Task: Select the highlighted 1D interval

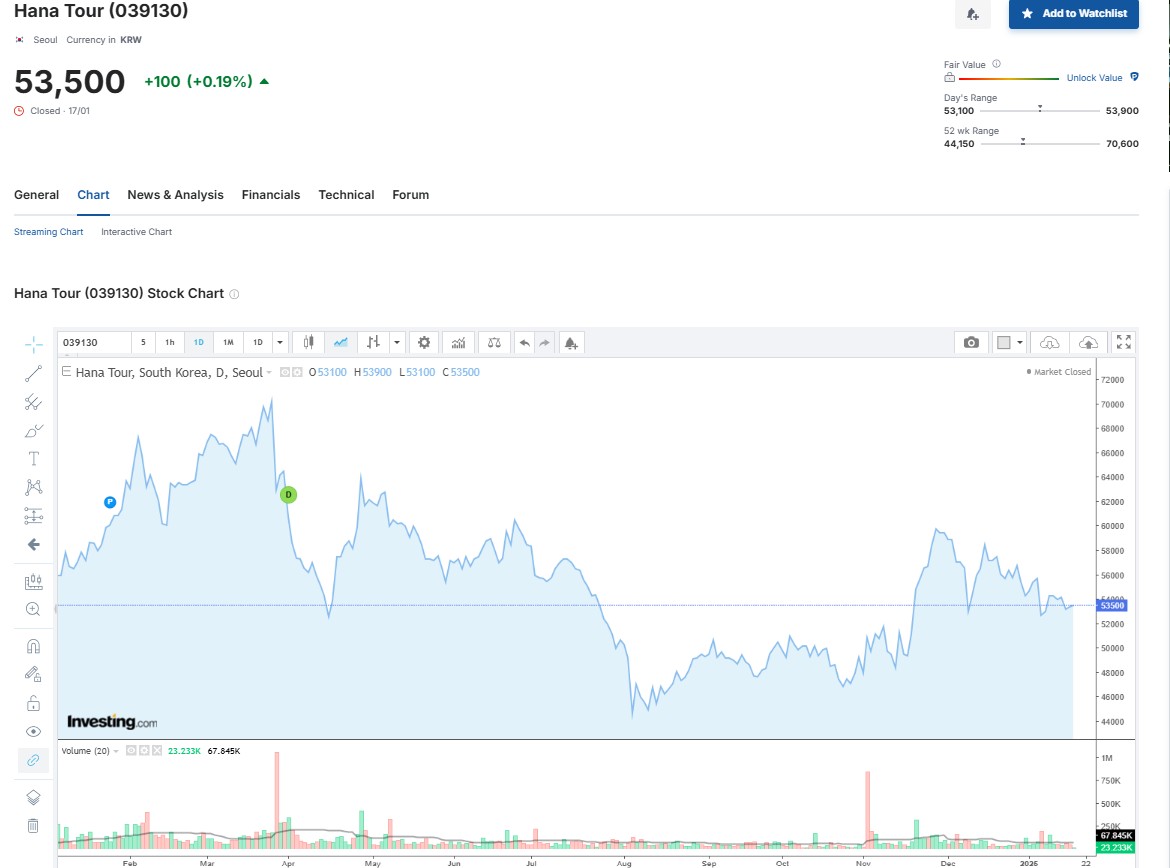Action: [x=198, y=343]
